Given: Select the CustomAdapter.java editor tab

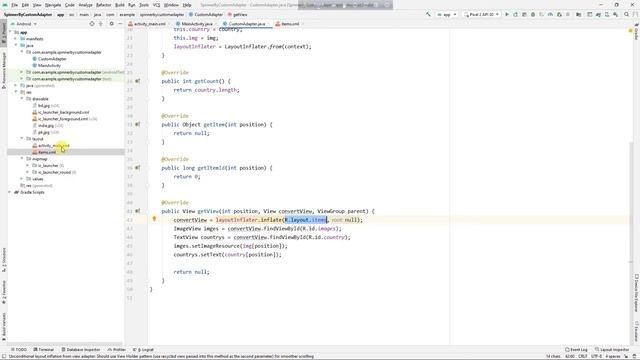Looking at the screenshot, I should pyautogui.click(x=246, y=24).
